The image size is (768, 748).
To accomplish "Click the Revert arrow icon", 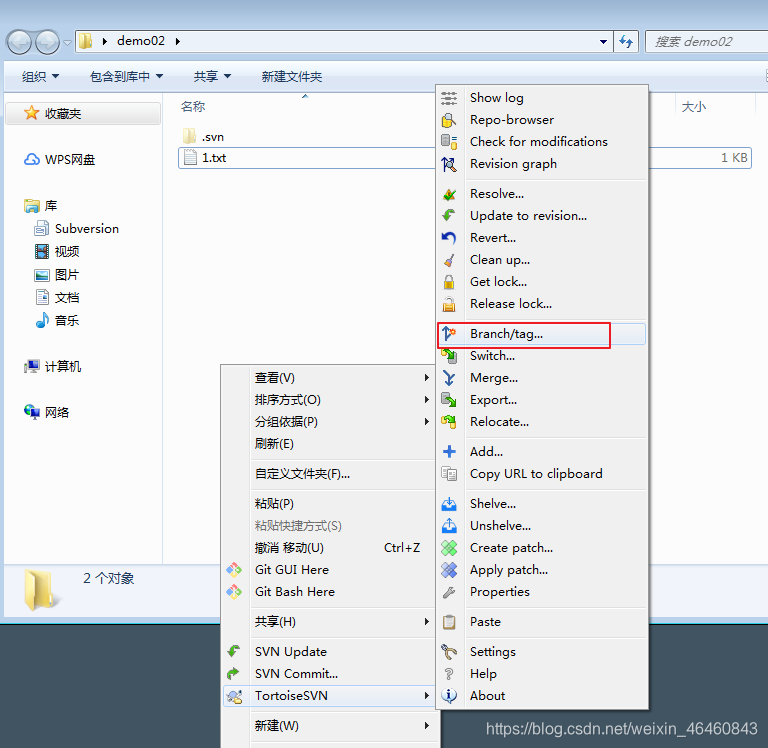I will click(x=449, y=238).
